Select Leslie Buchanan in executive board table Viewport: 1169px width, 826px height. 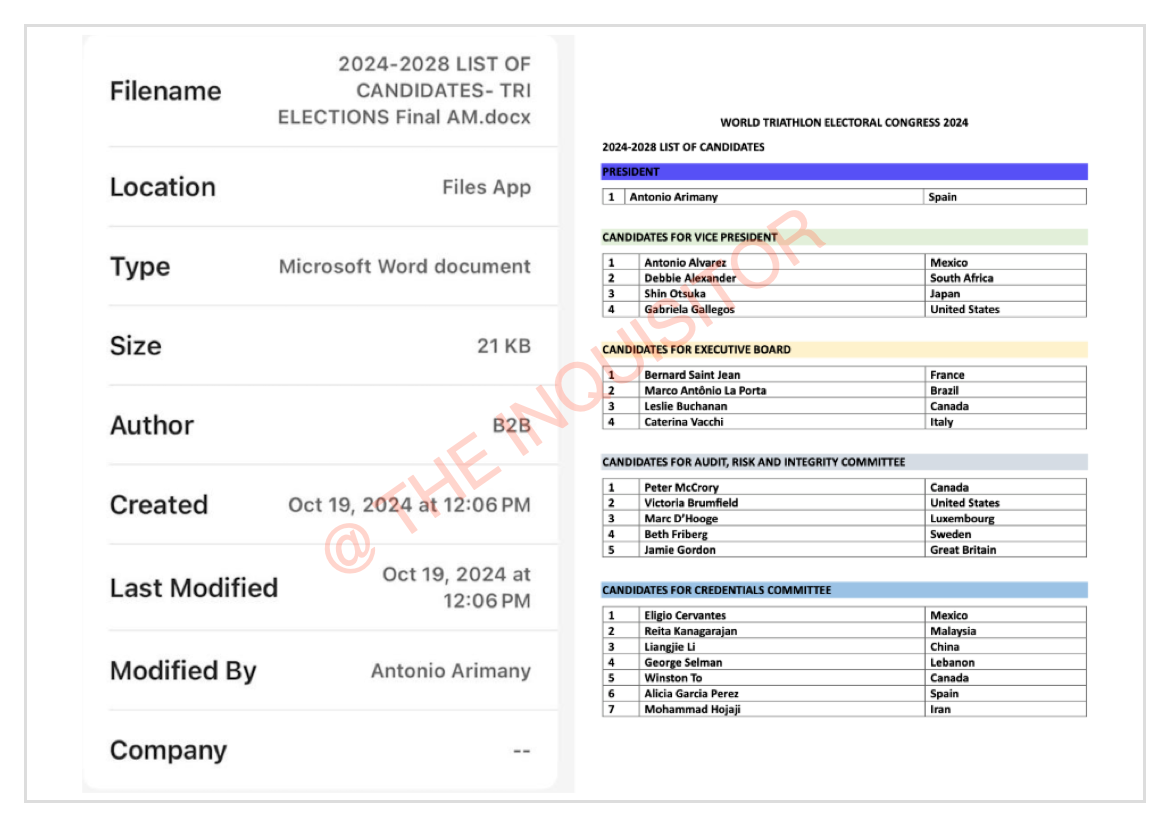(x=685, y=406)
